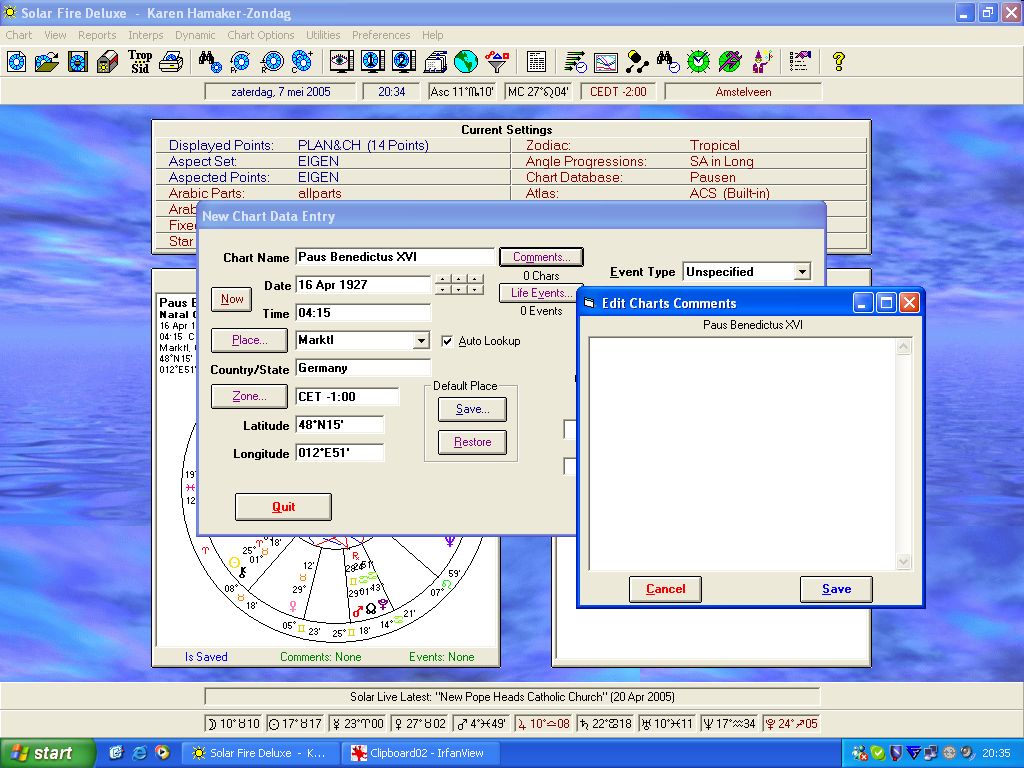
Task: Open the place name dropdown showing Marktl
Action: click(421, 341)
